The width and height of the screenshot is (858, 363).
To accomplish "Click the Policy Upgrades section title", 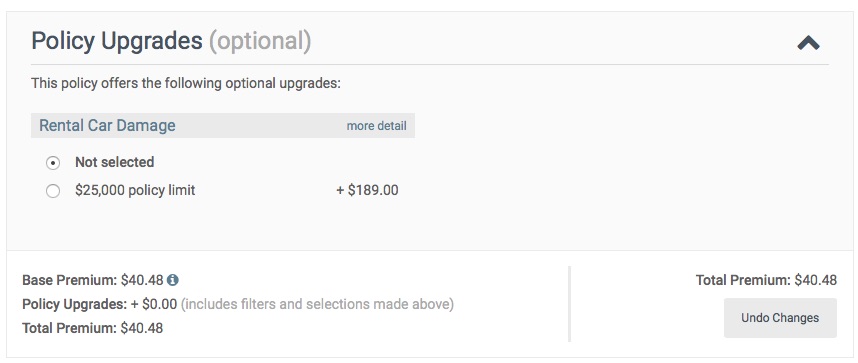I will pos(117,42).
